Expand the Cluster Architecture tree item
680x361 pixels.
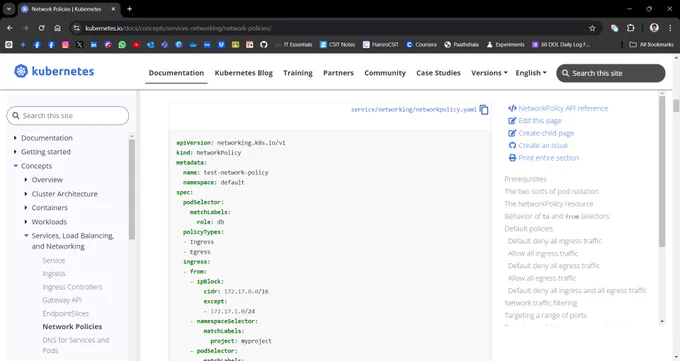point(26,194)
